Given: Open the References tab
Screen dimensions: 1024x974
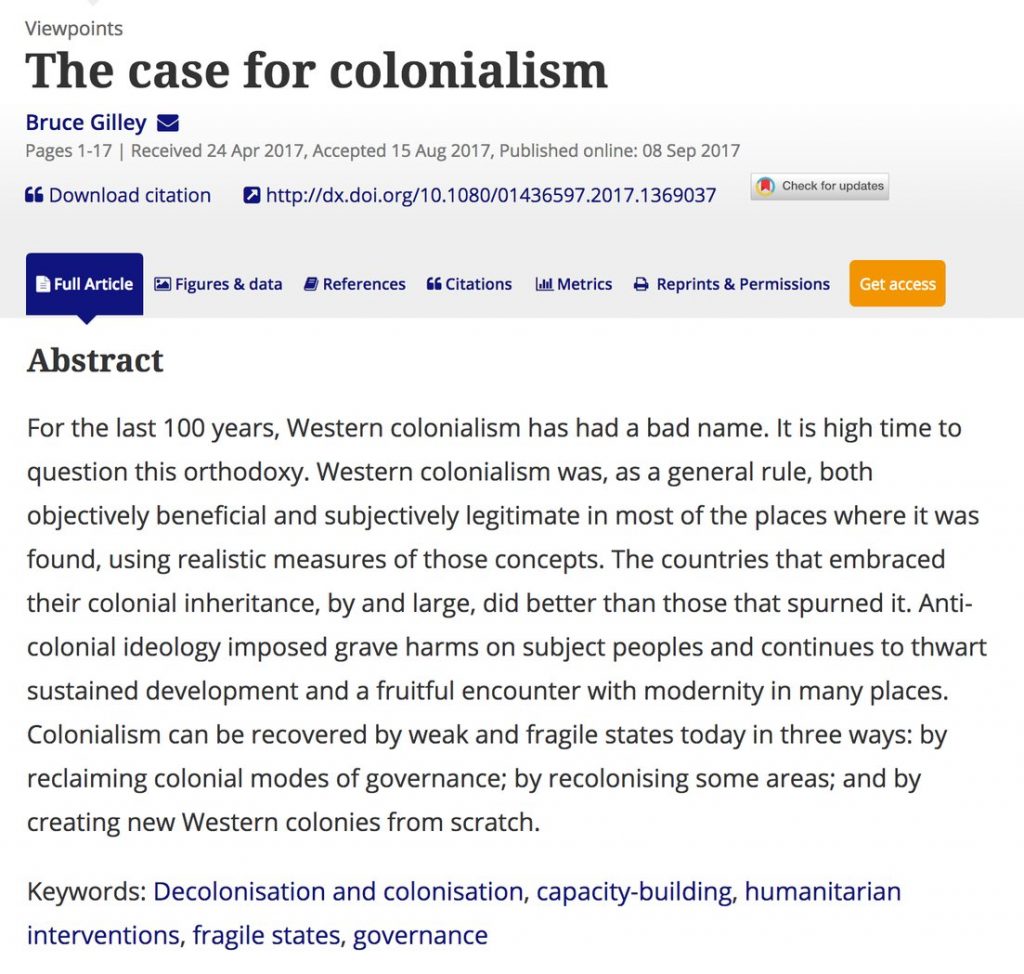Looking at the screenshot, I should point(355,284).
